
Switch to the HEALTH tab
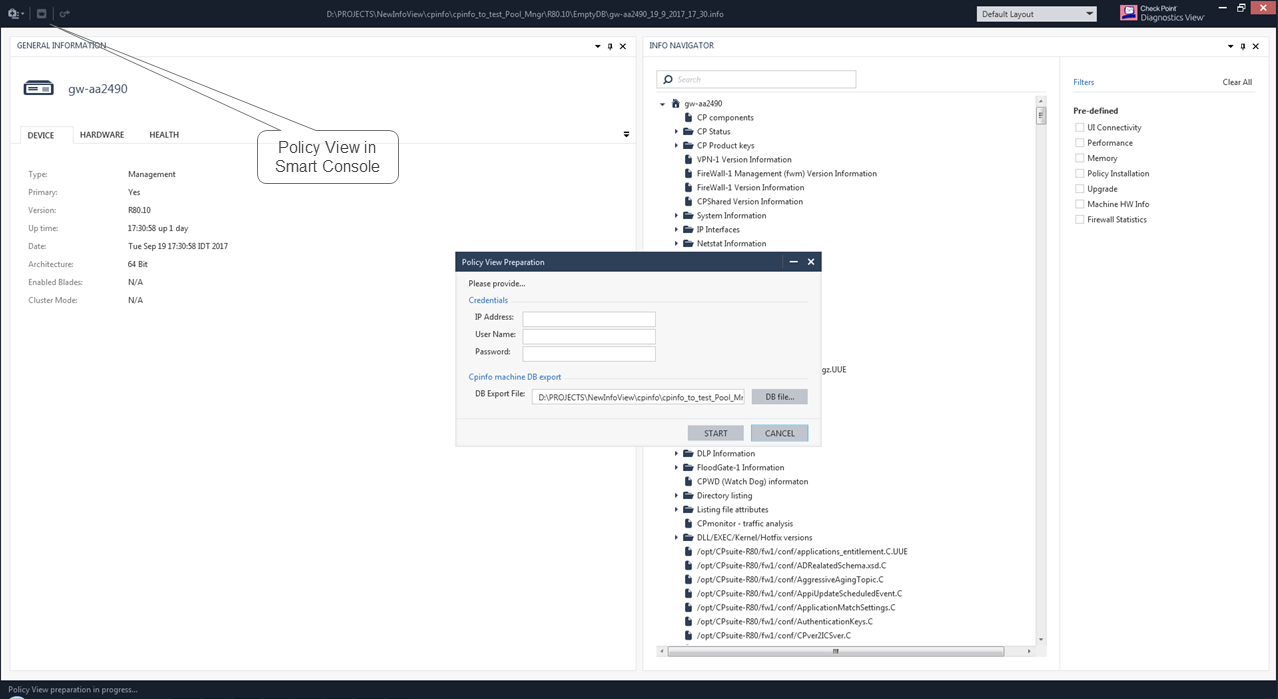point(164,135)
